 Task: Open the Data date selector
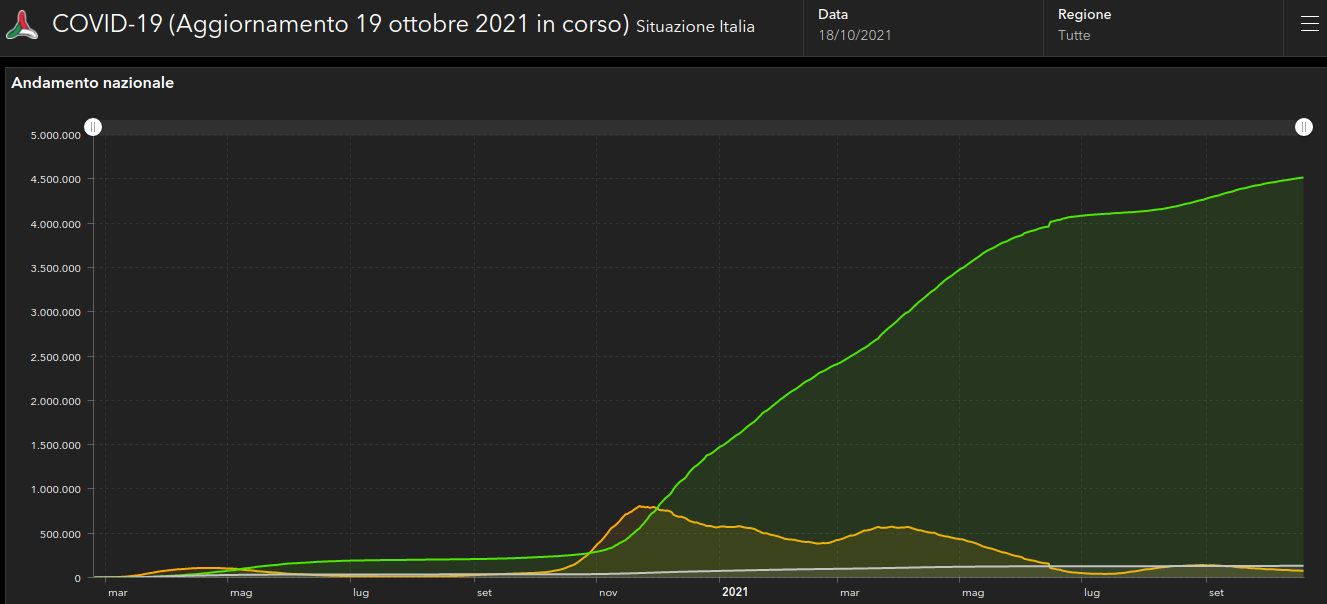[x=924, y=26]
